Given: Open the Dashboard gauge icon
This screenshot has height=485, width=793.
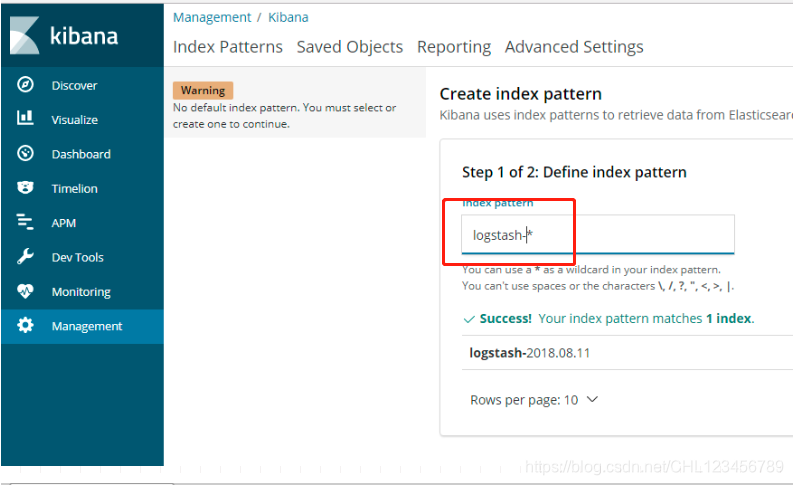Looking at the screenshot, I should [25, 153].
